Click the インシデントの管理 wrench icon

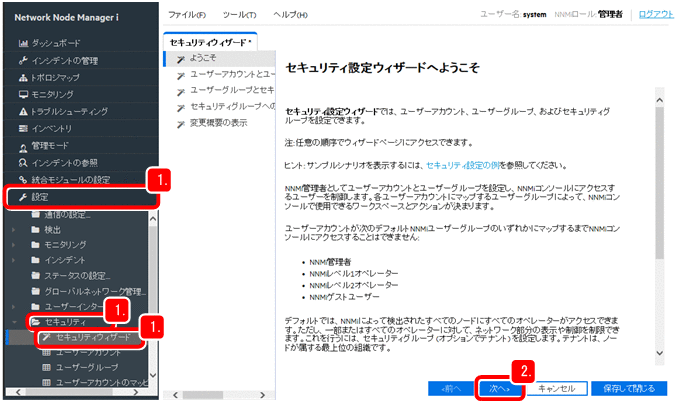[x=23, y=61]
